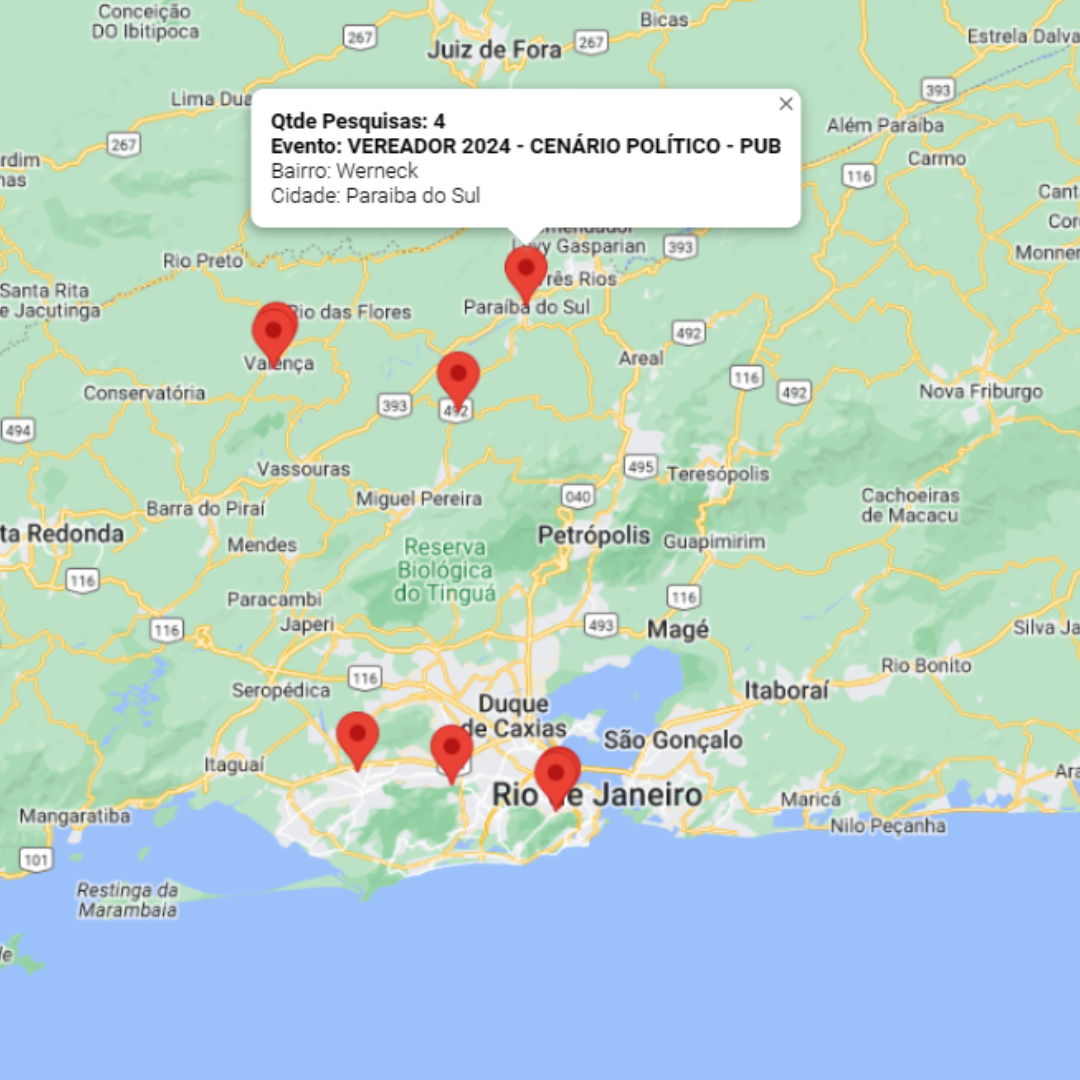Select the red pin below Duque de Caxias

coord(451,750)
